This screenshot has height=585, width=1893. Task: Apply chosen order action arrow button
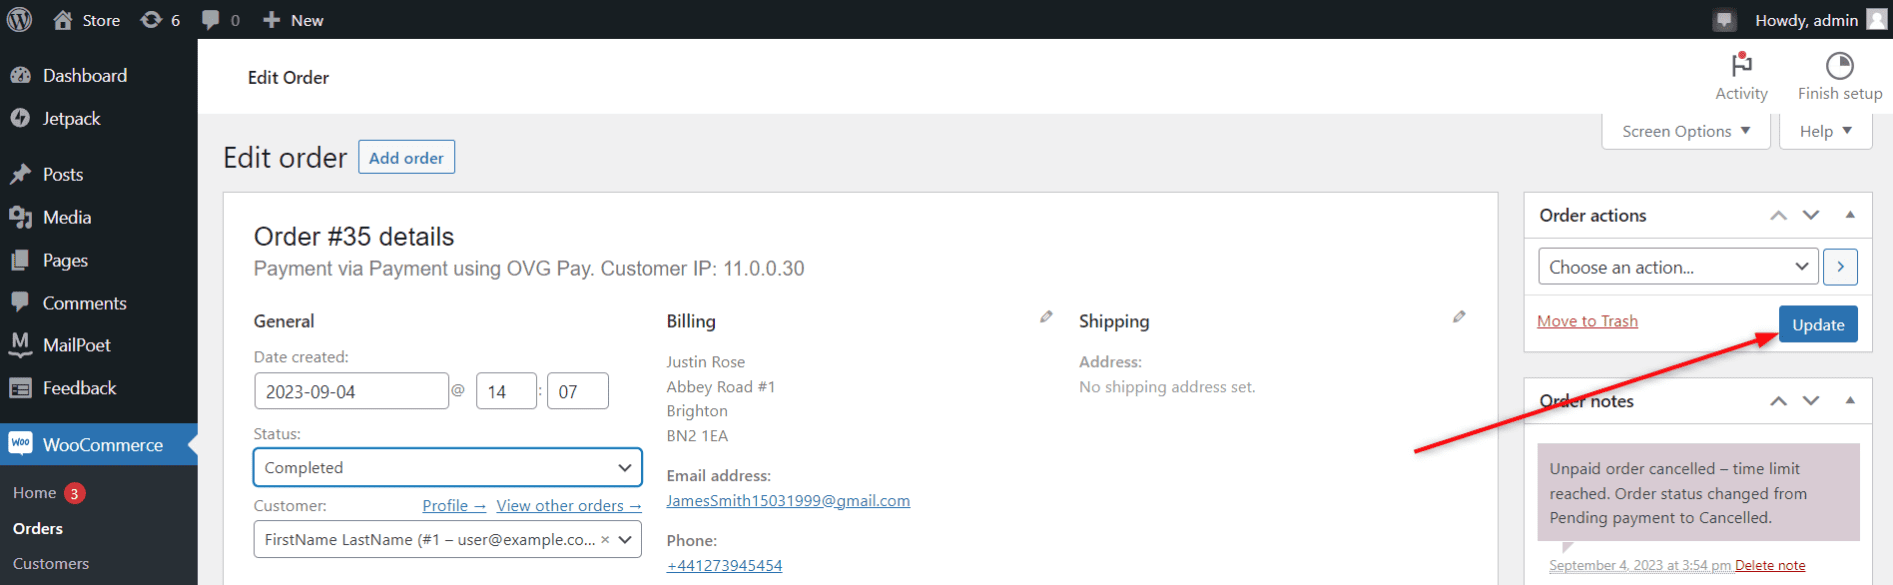pyautogui.click(x=1840, y=267)
